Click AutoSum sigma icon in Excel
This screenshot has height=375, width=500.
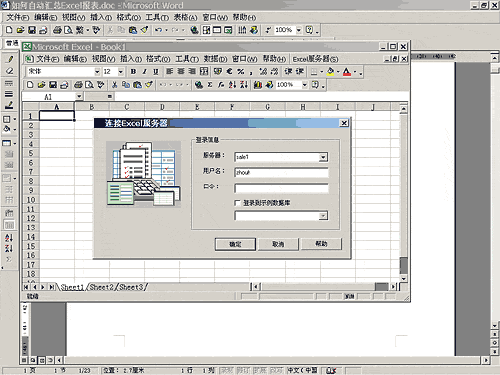(x=210, y=85)
